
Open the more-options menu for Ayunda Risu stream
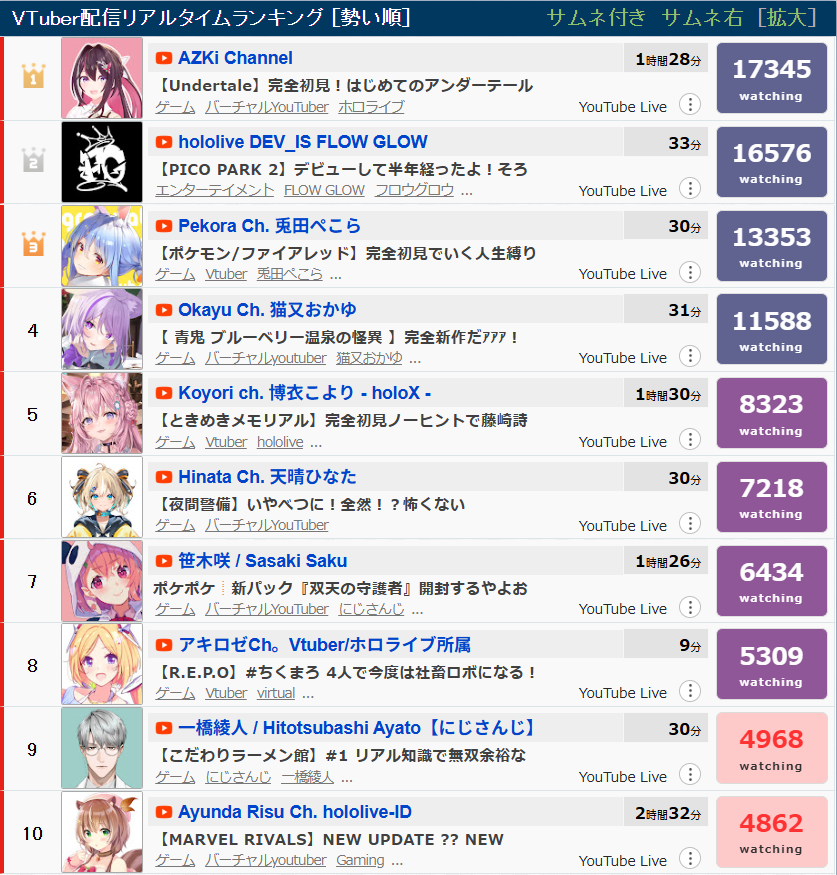coord(690,858)
